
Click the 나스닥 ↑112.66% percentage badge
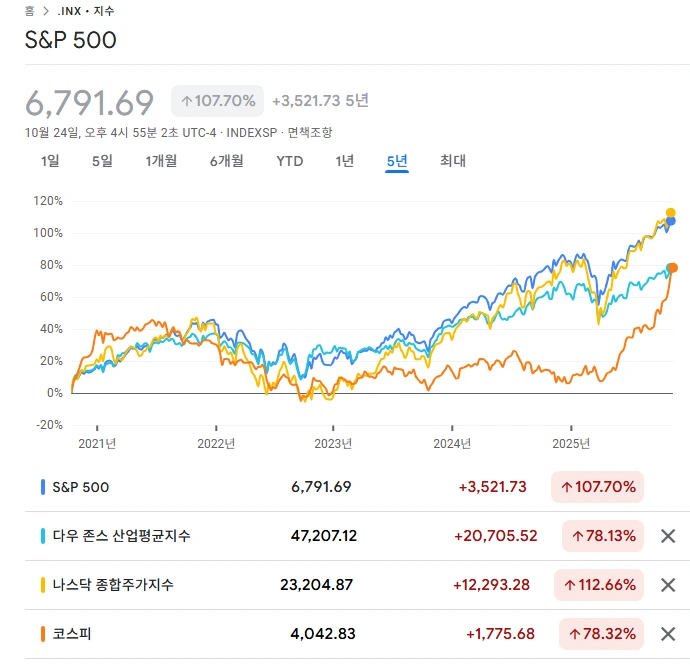click(x=603, y=585)
